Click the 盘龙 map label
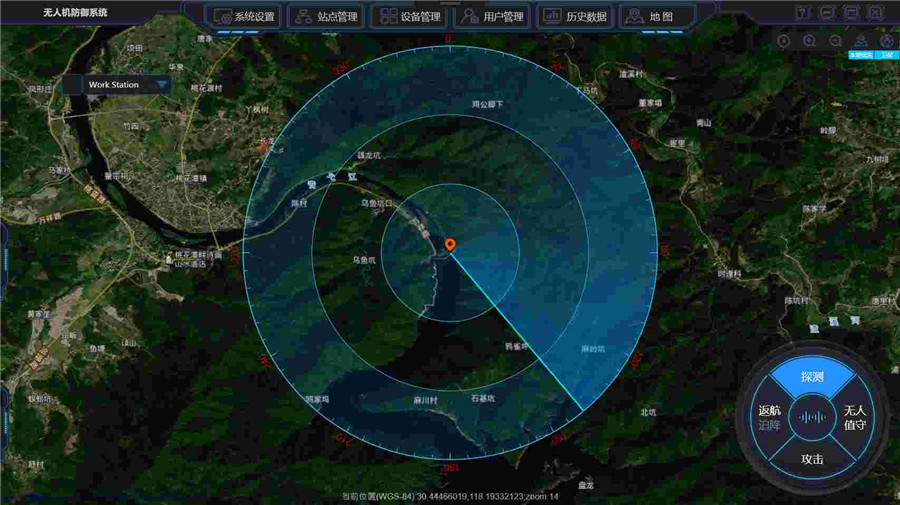Image resolution: width=900 pixels, height=505 pixels. click(586, 485)
